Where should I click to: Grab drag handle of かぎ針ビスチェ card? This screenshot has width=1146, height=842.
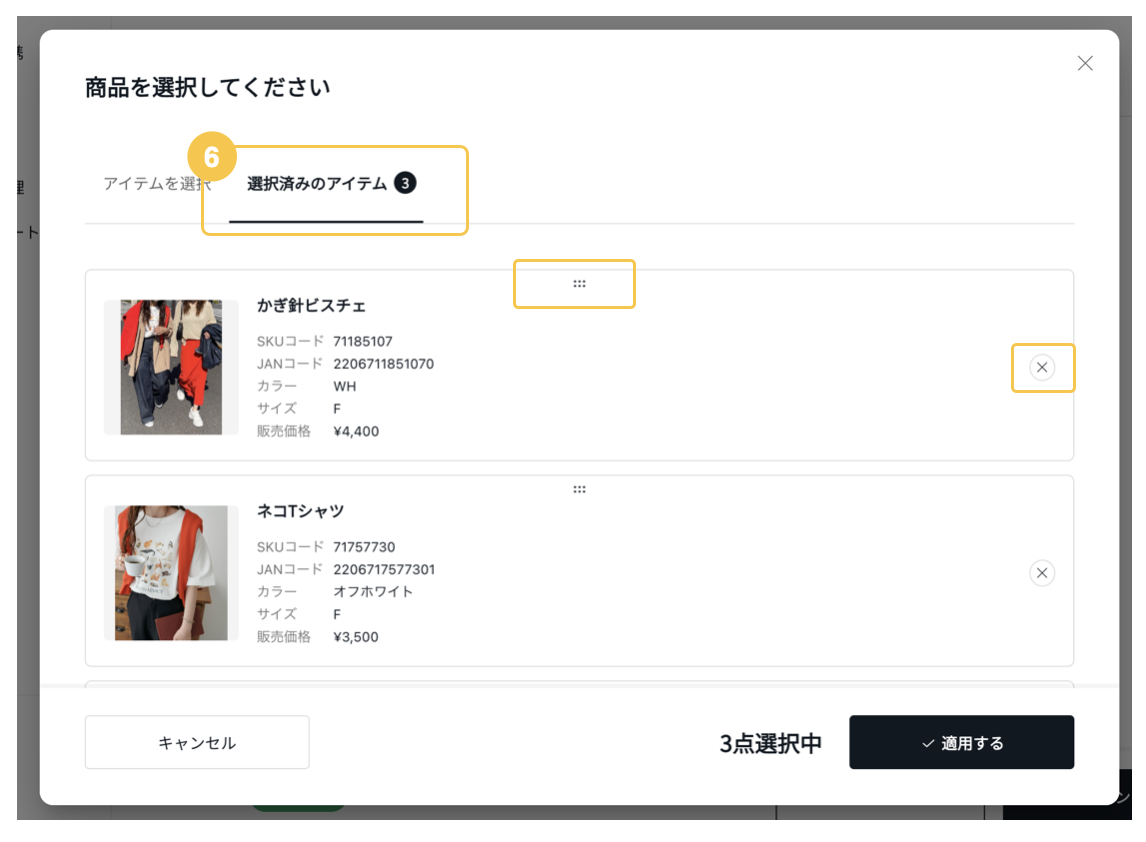579,284
